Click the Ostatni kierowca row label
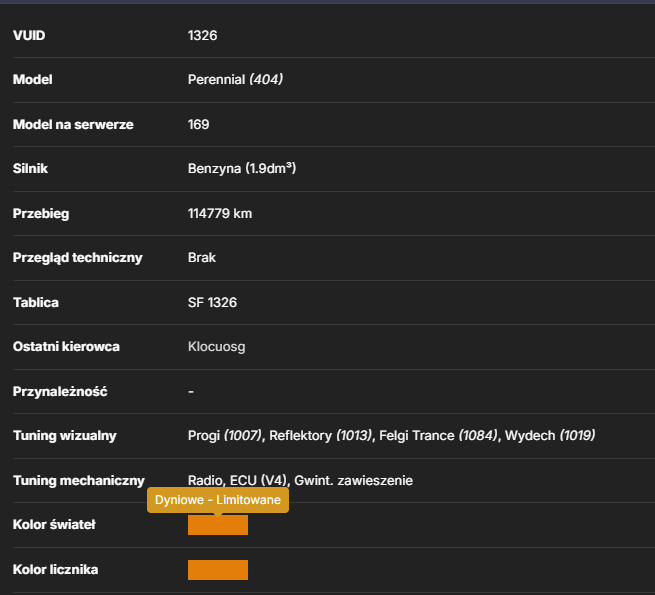 [66, 347]
